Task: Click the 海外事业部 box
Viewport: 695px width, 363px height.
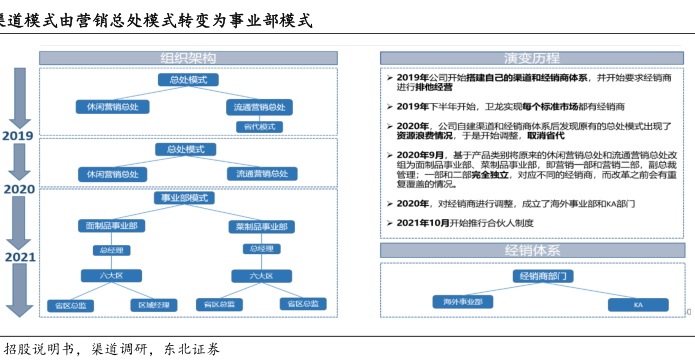Action: click(x=463, y=302)
